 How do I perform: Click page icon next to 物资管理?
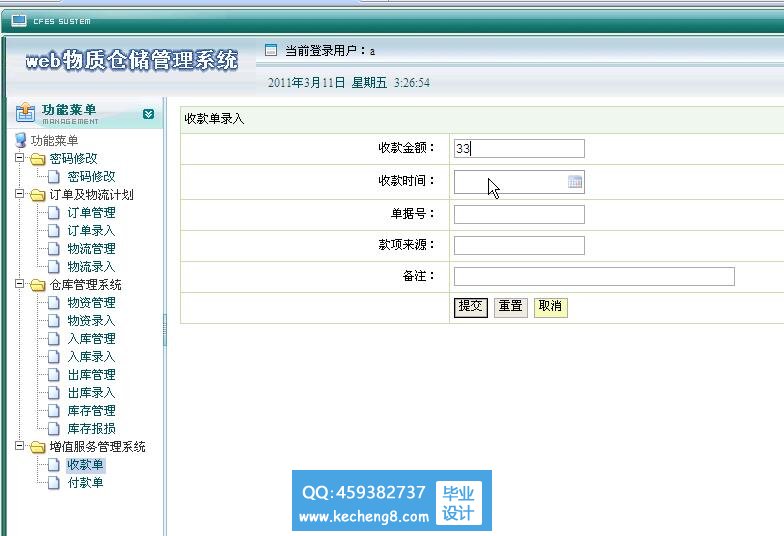point(54,303)
